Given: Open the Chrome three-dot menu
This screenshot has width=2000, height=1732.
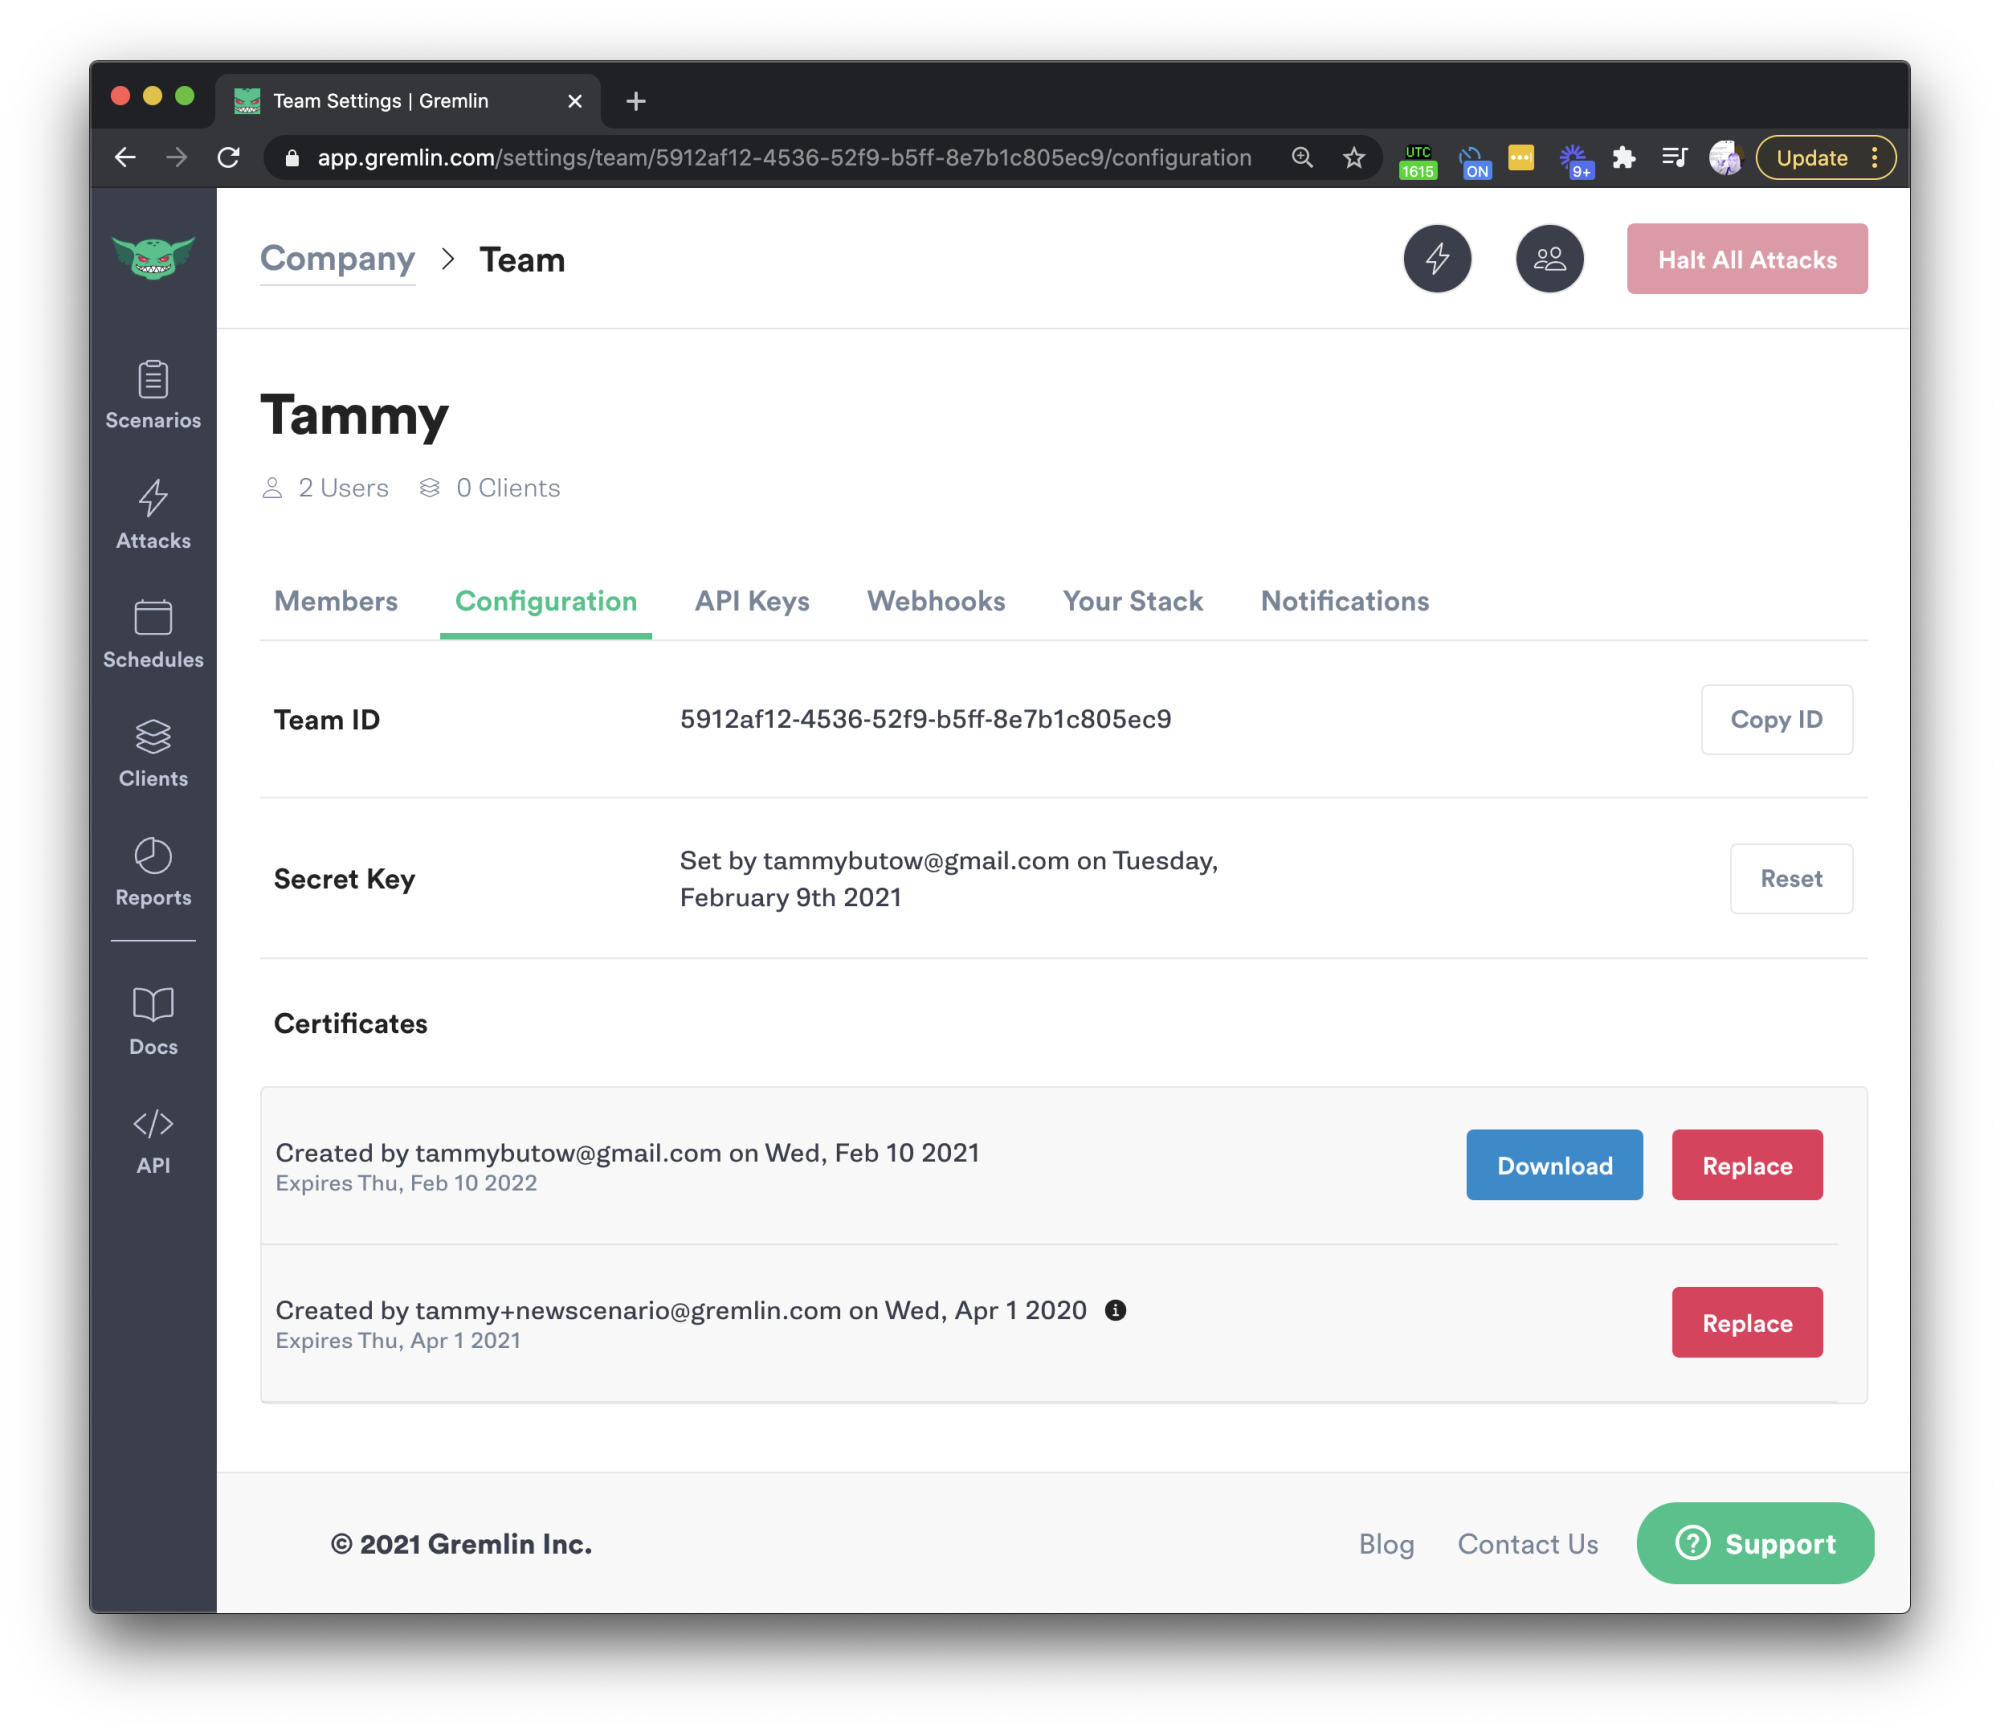Looking at the screenshot, I should (1875, 158).
